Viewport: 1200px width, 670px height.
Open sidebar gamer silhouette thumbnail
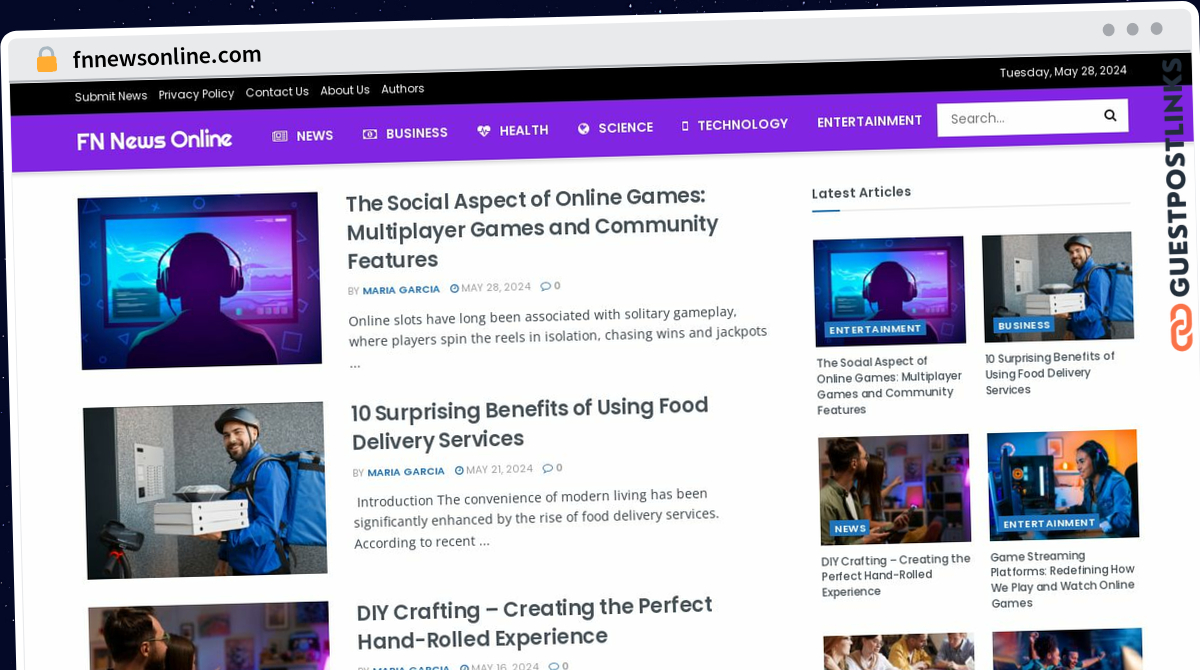pyautogui.click(x=889, y=291)
